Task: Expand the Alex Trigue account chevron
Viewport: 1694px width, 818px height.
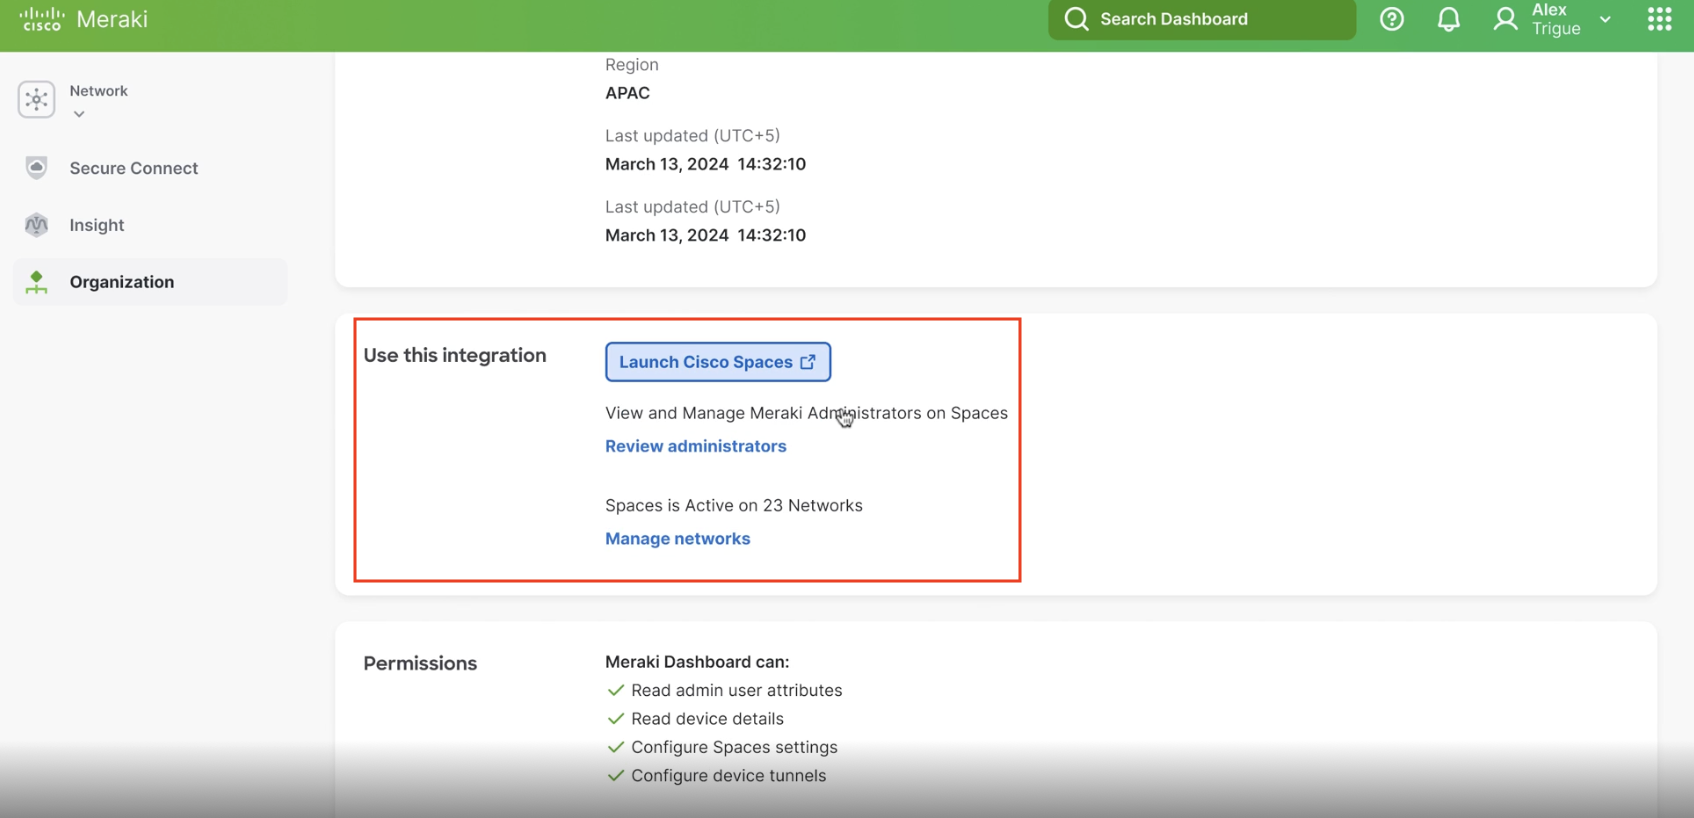Action: pos(1605,19)
